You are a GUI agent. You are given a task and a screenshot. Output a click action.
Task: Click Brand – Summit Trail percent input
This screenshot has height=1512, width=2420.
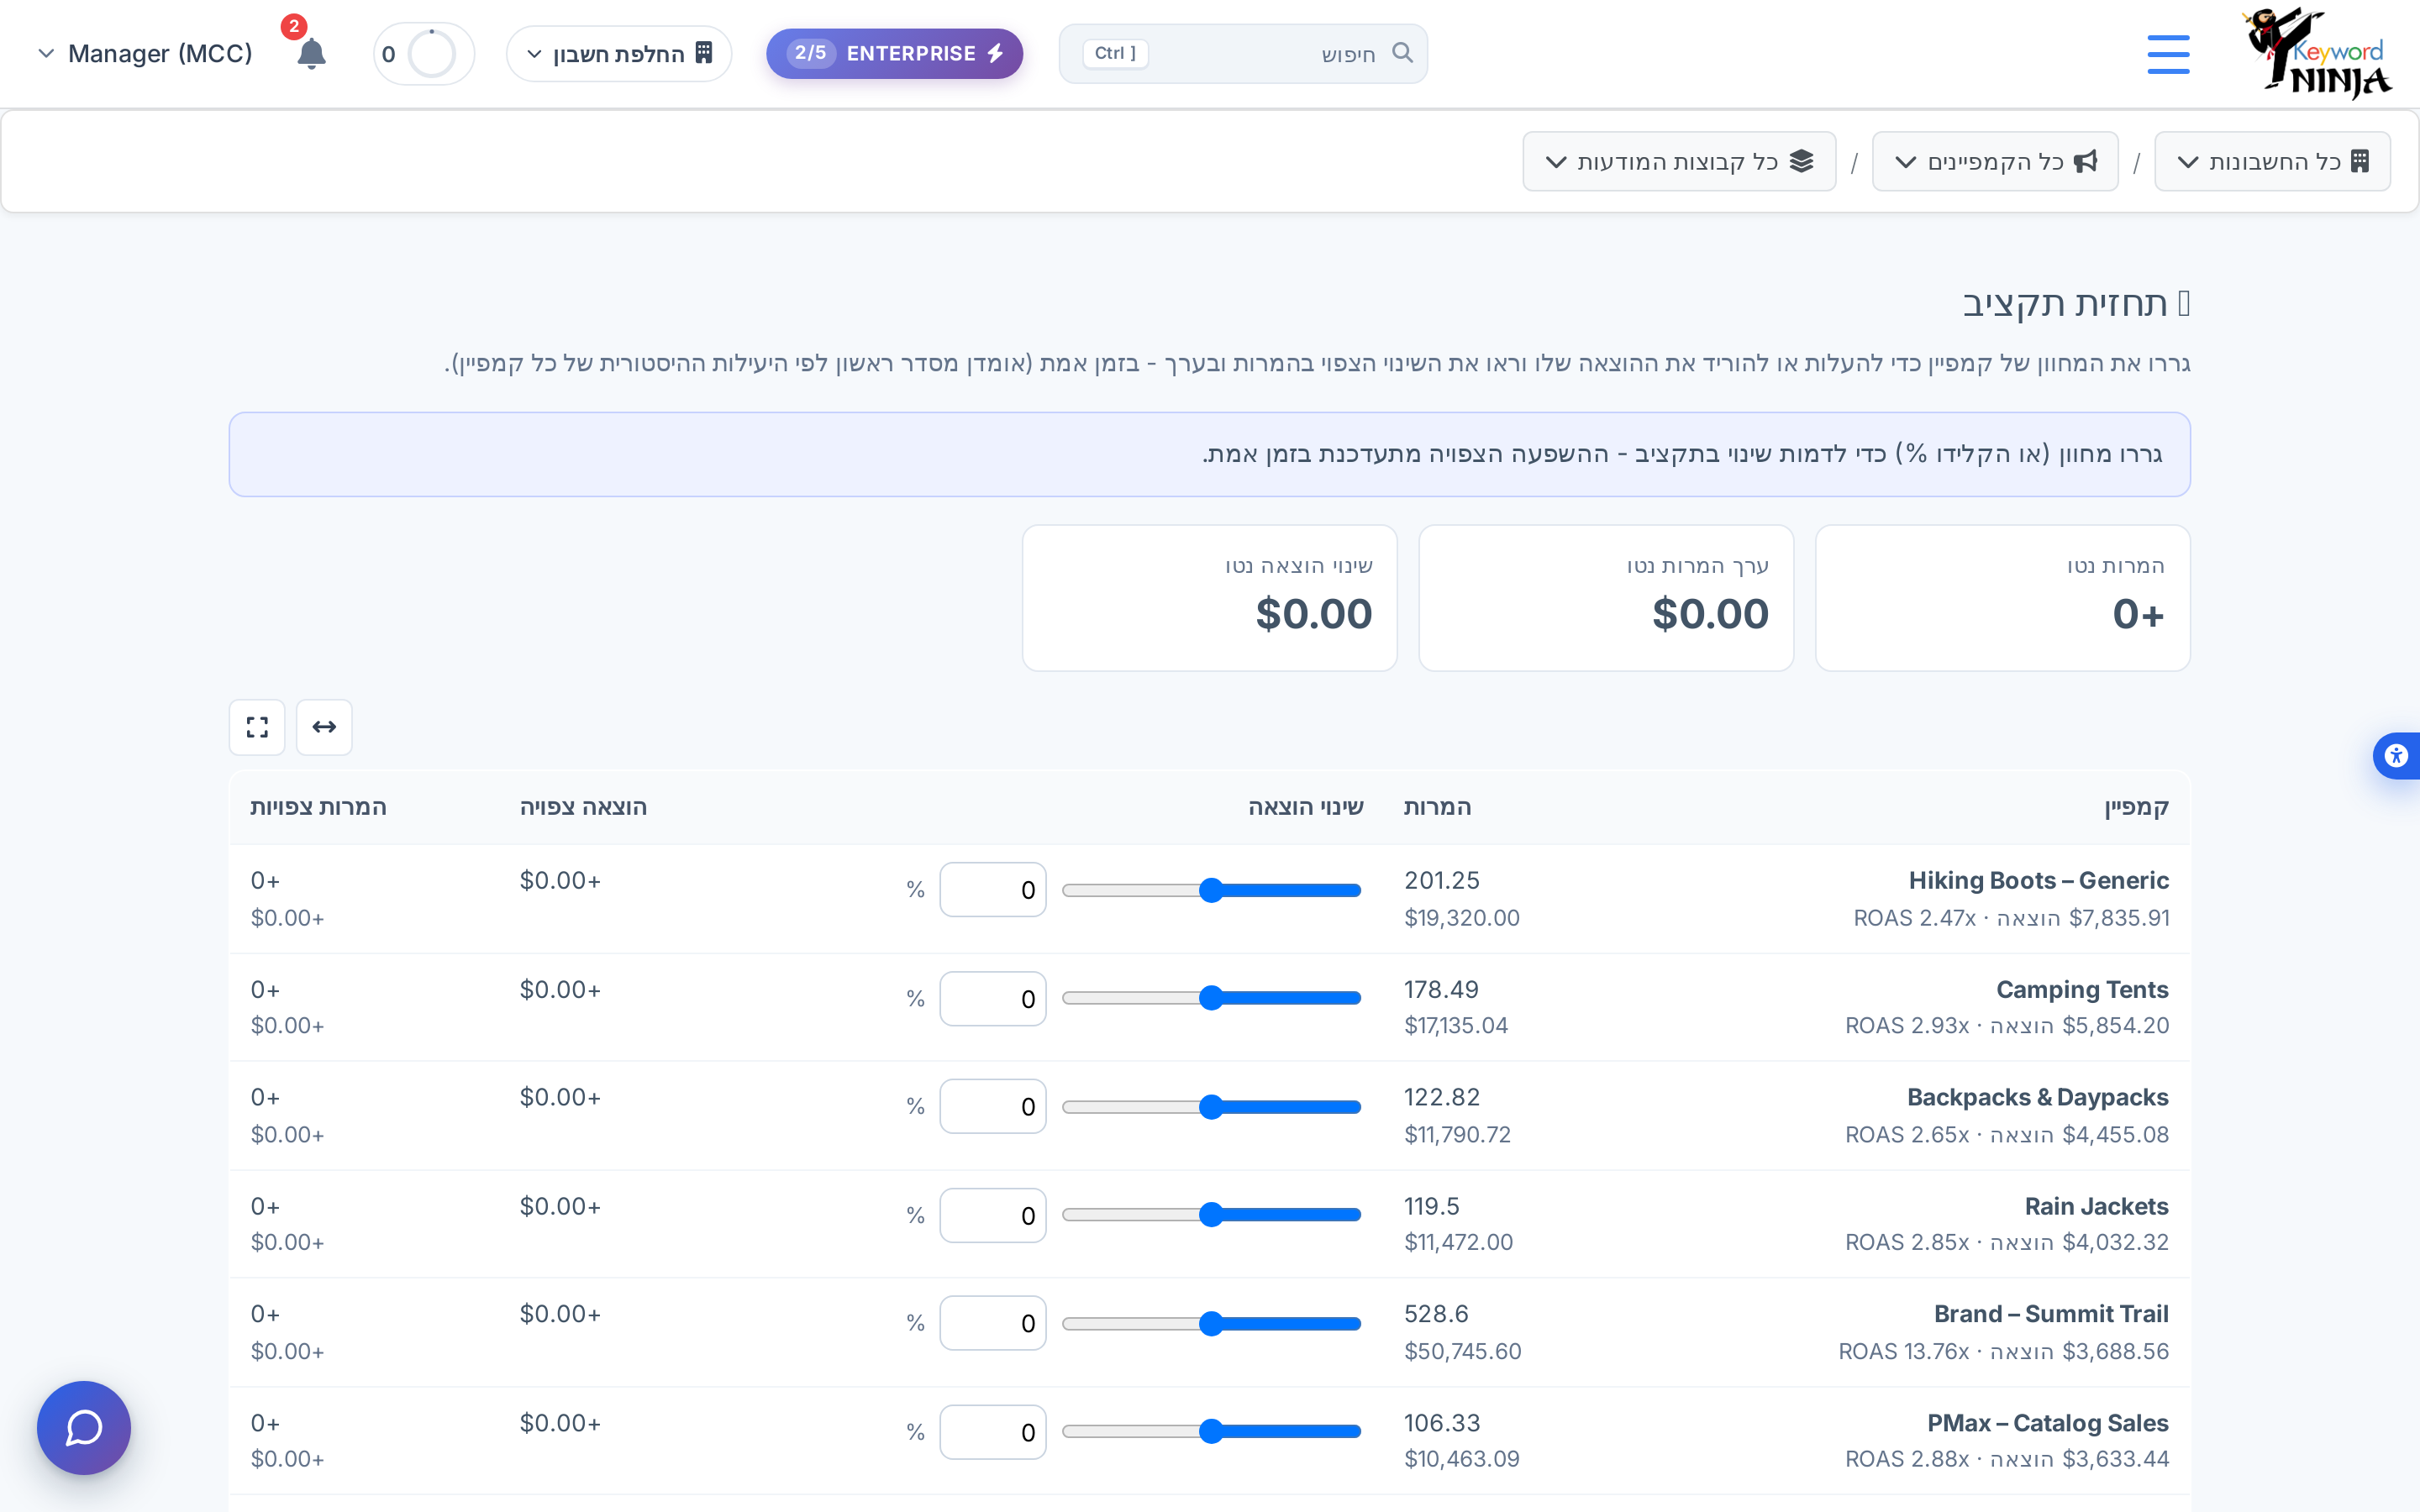click(x=993, y=1324)
